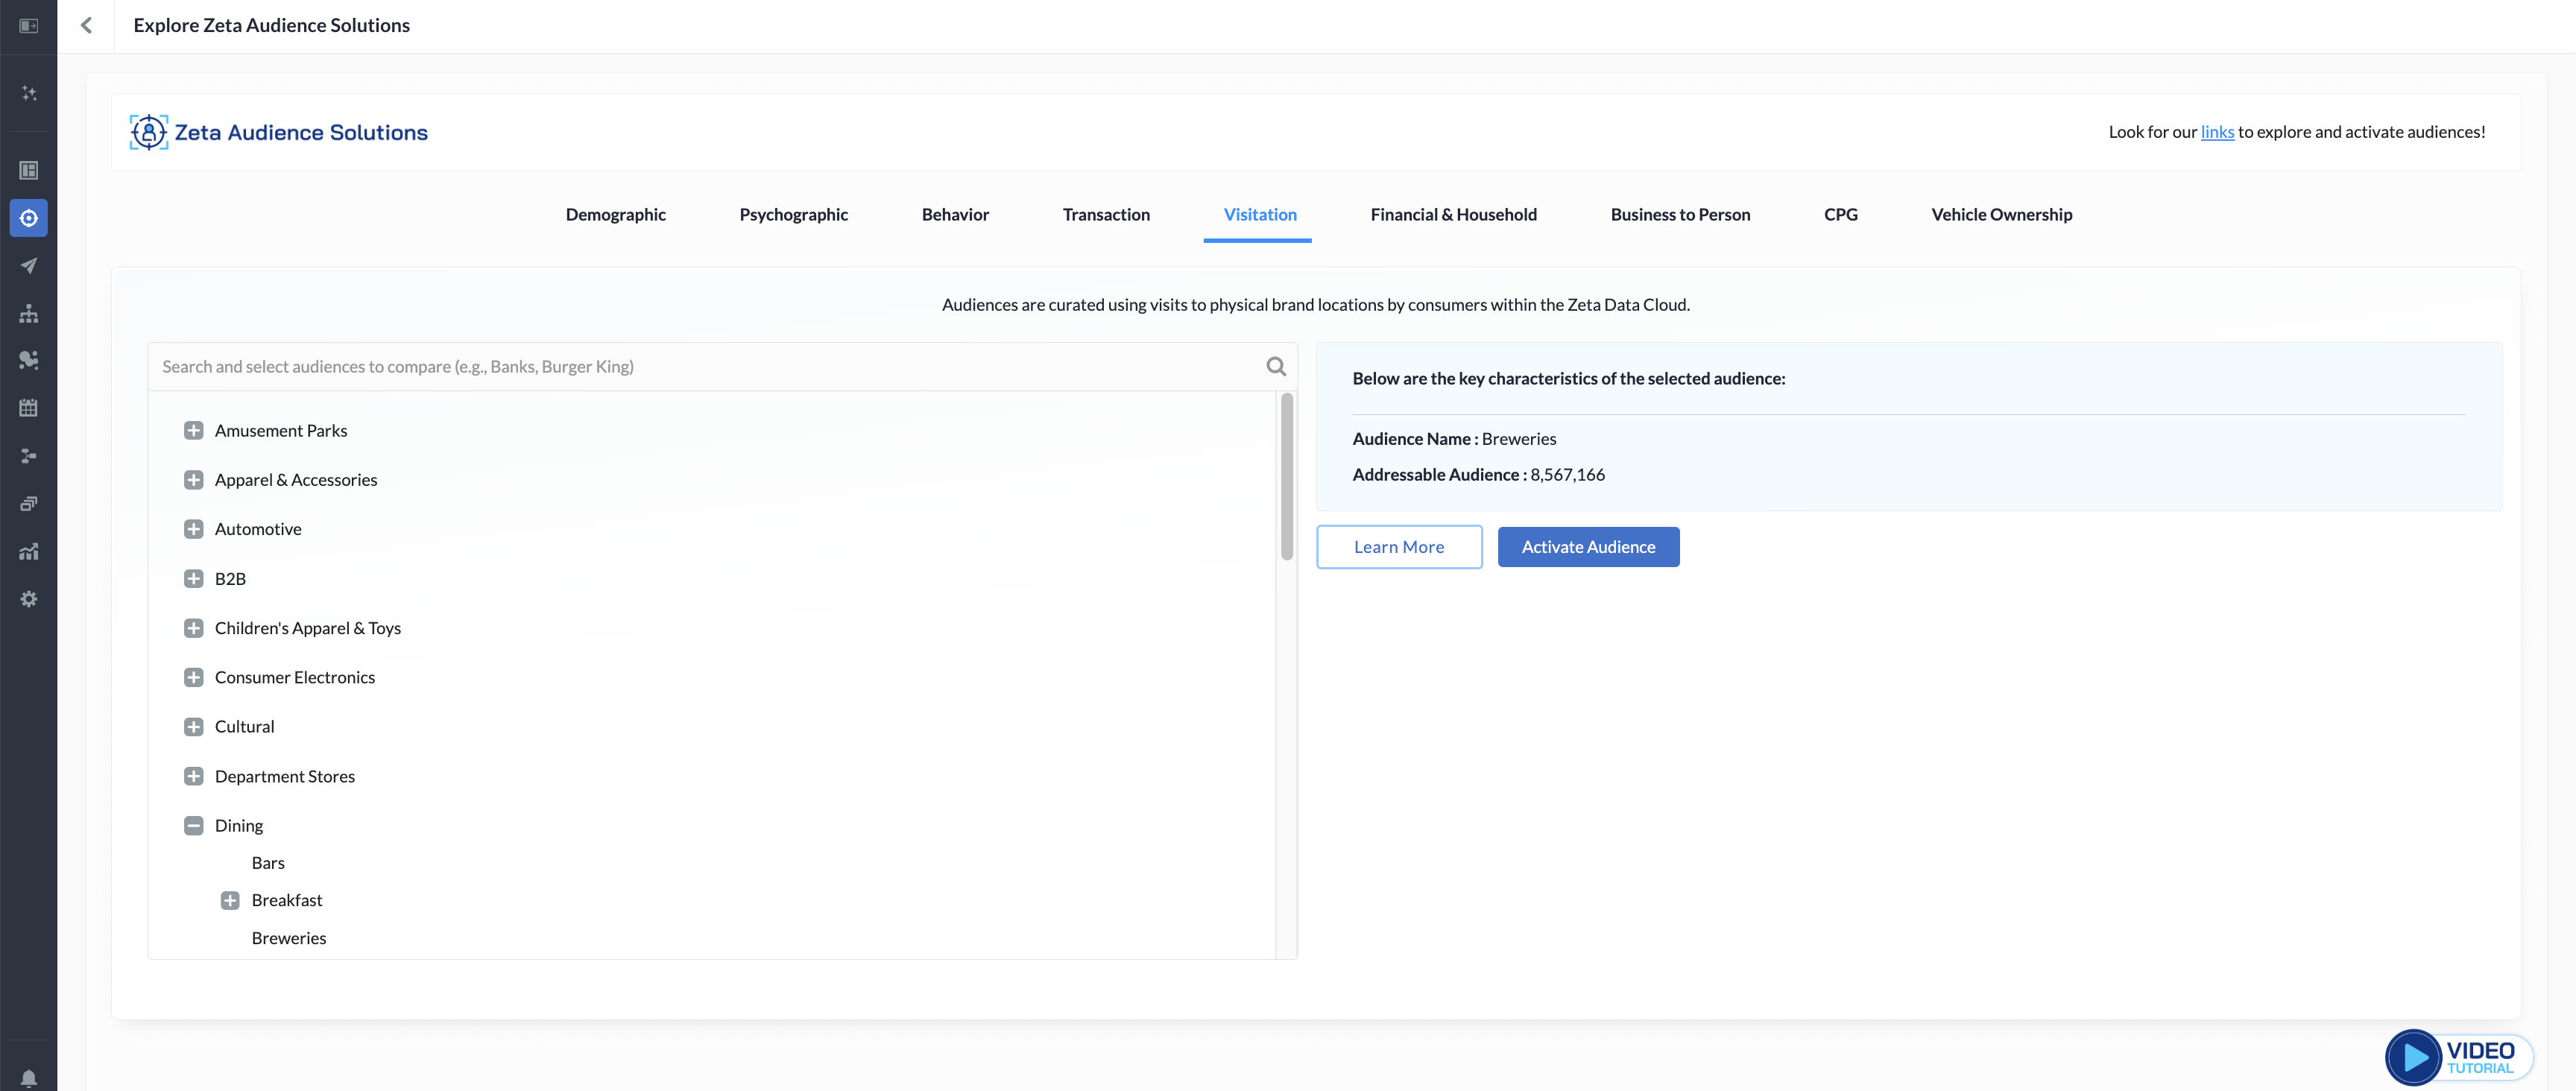Go back using the header arrow
Image resolution: width=2576 pixels, height=1091 pixels.
[x=87, y=26]
